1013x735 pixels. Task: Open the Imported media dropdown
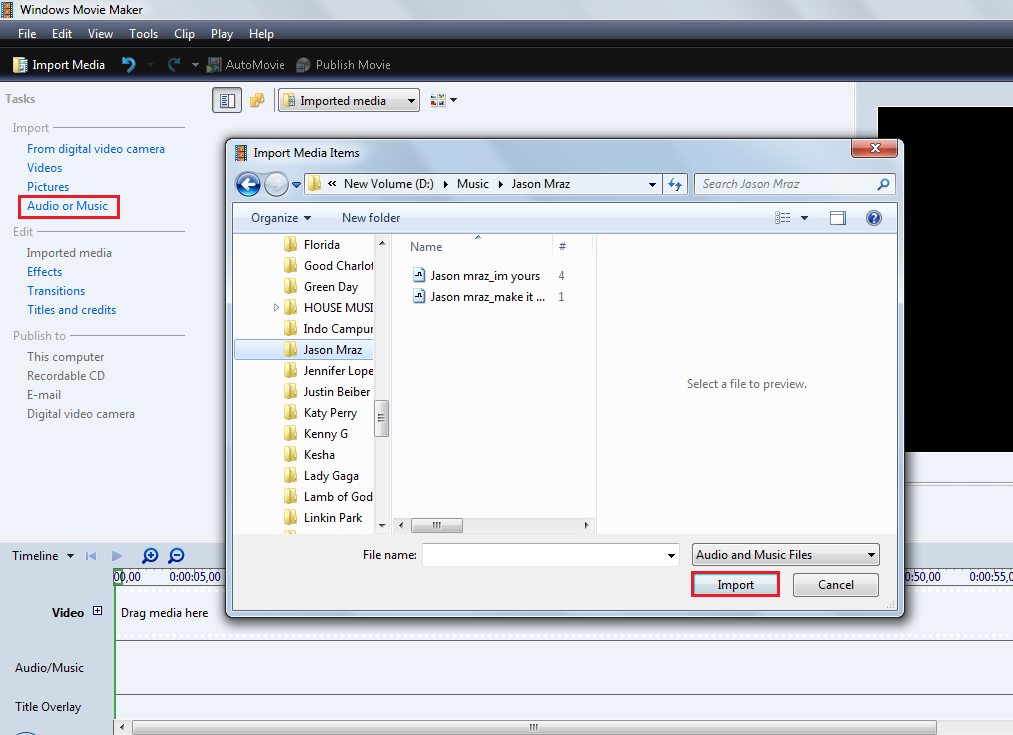[349, 100]
